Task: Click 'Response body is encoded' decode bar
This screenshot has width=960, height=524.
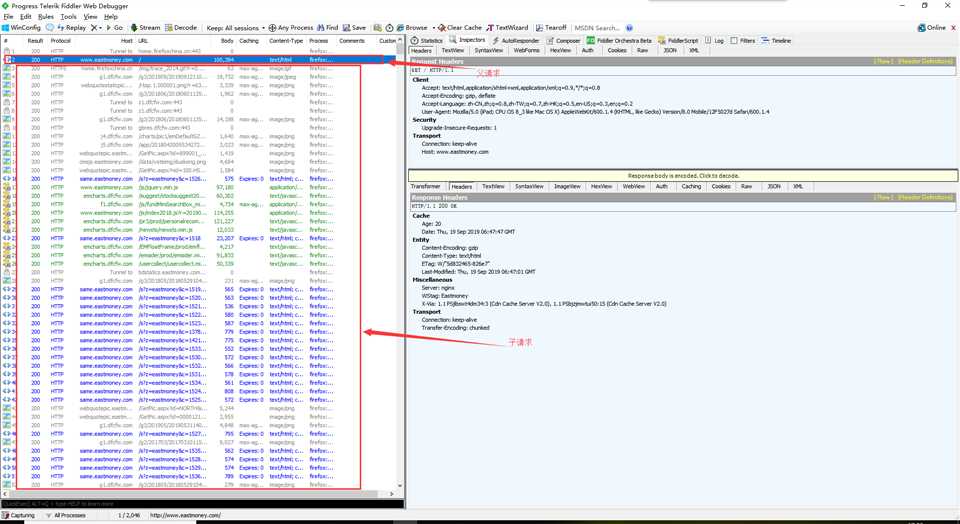Action: coord(683,176)
